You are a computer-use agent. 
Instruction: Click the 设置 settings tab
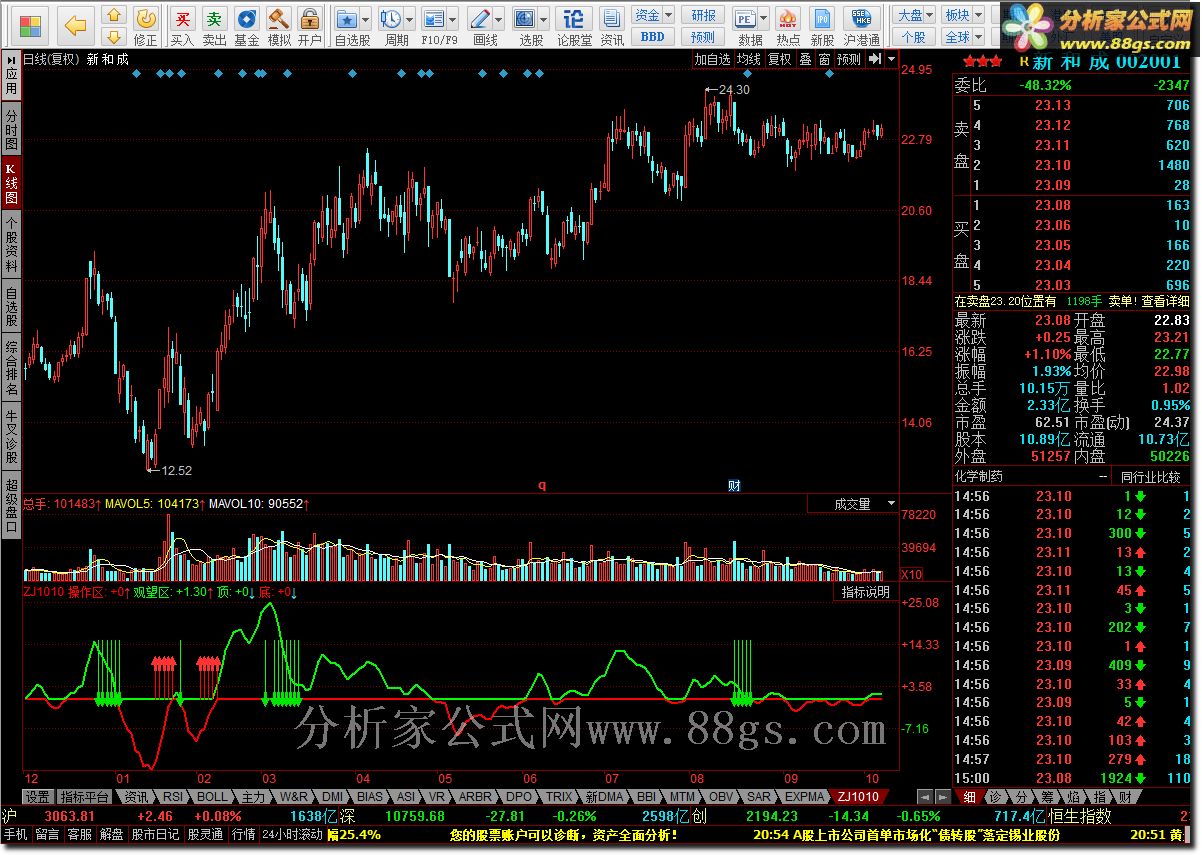37,797
